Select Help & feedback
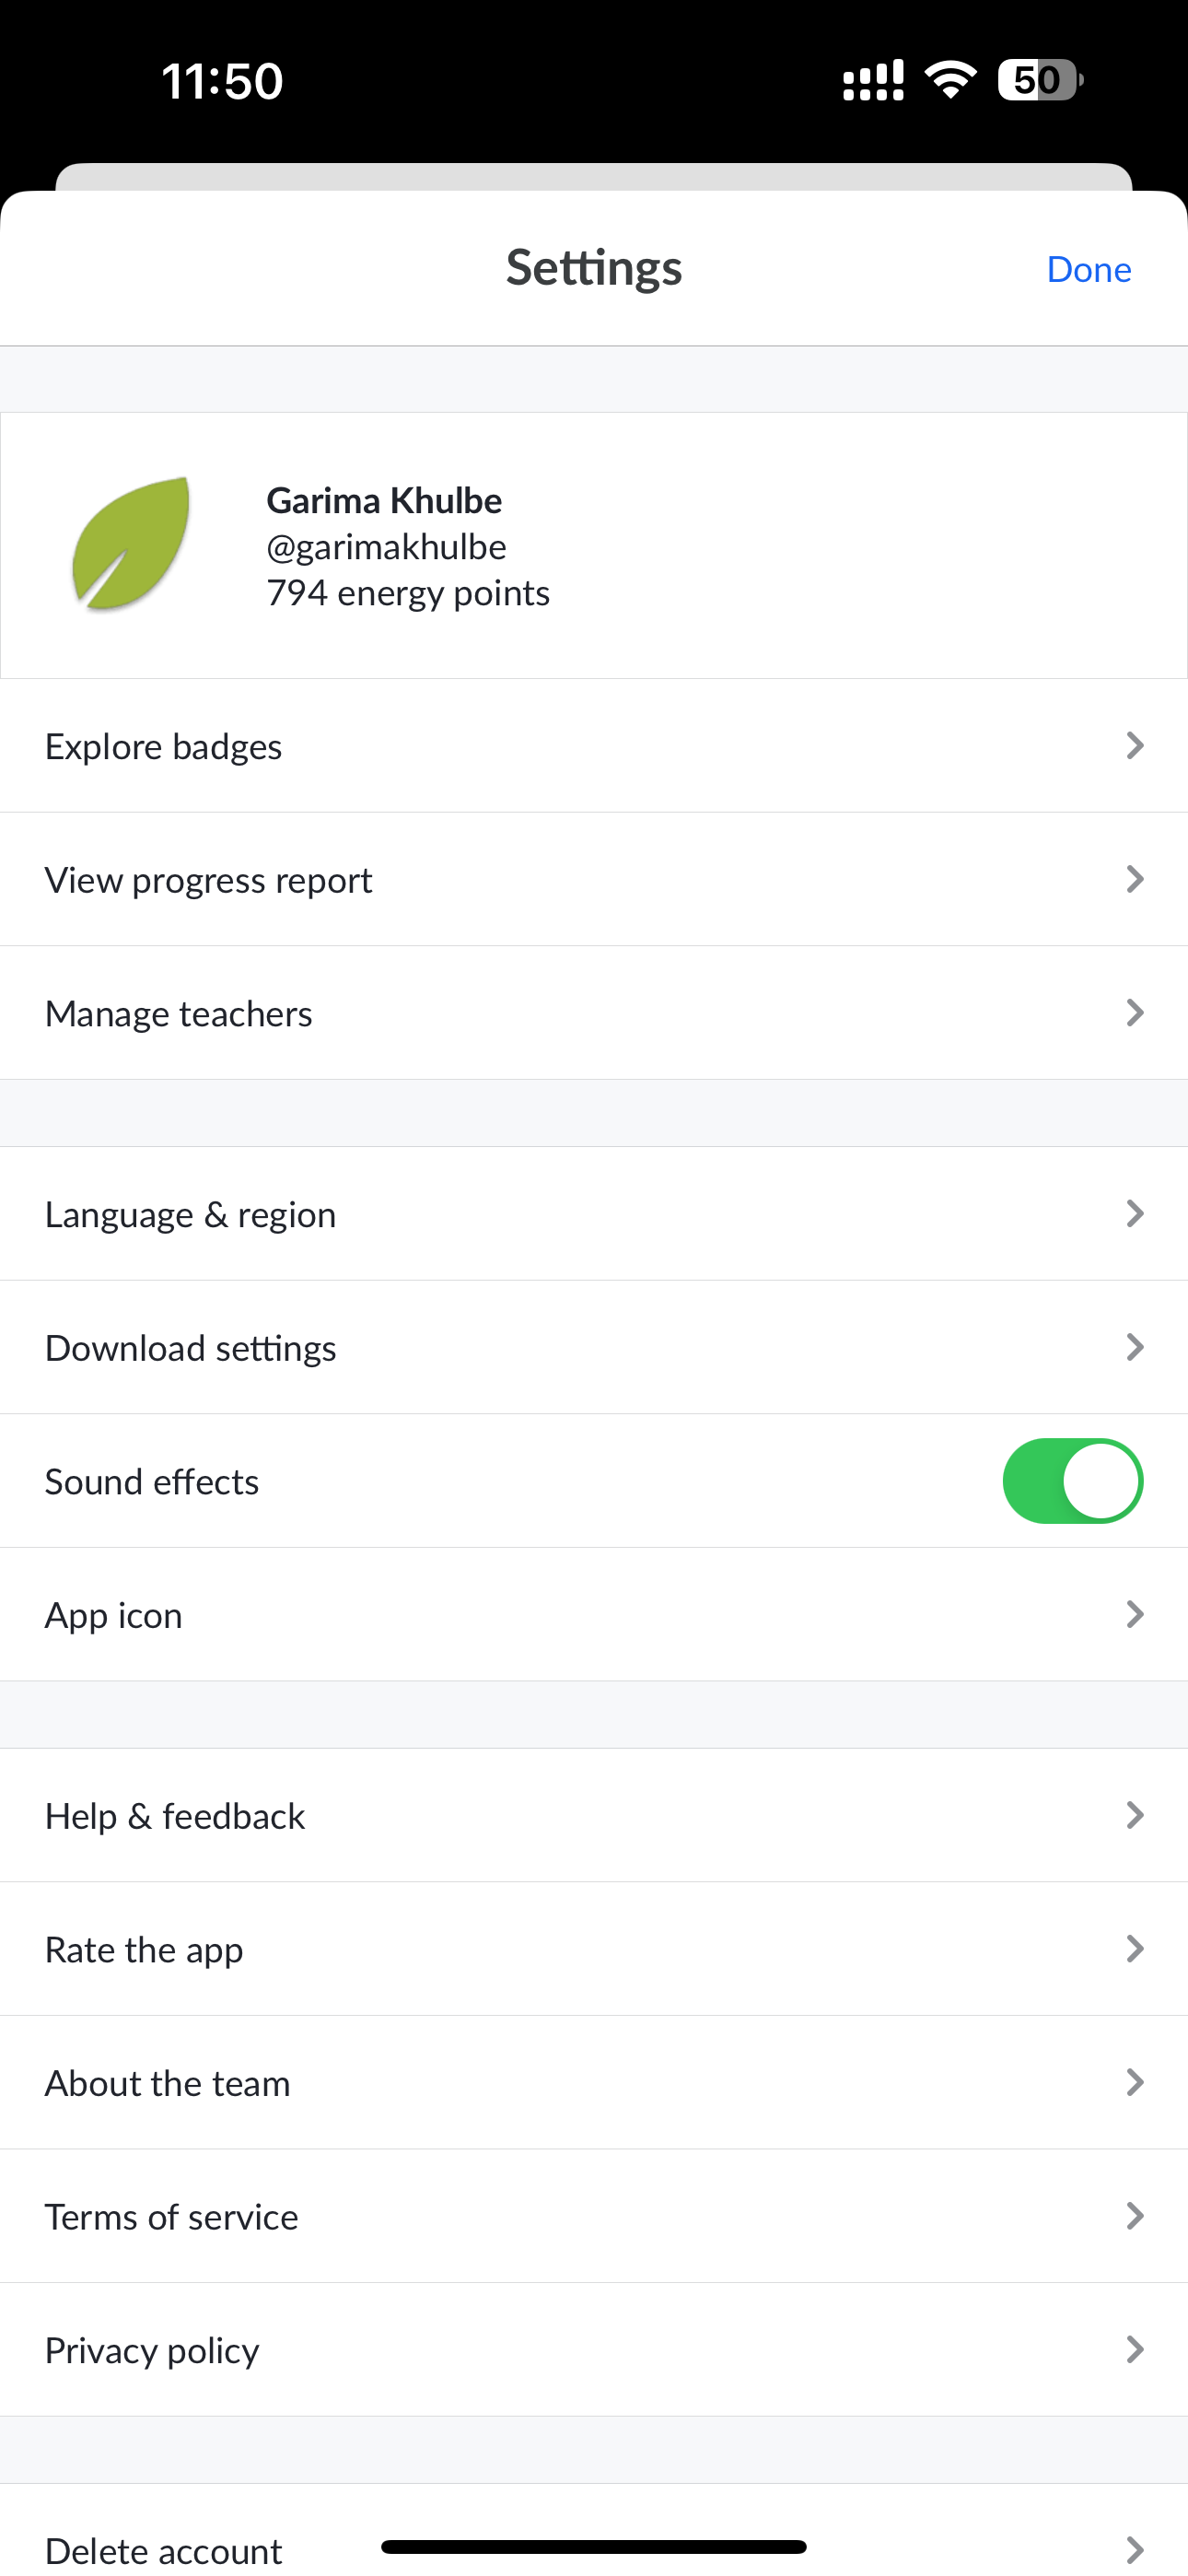Viewport: 1188px width, 2576px height. [x=175, y=1816]
